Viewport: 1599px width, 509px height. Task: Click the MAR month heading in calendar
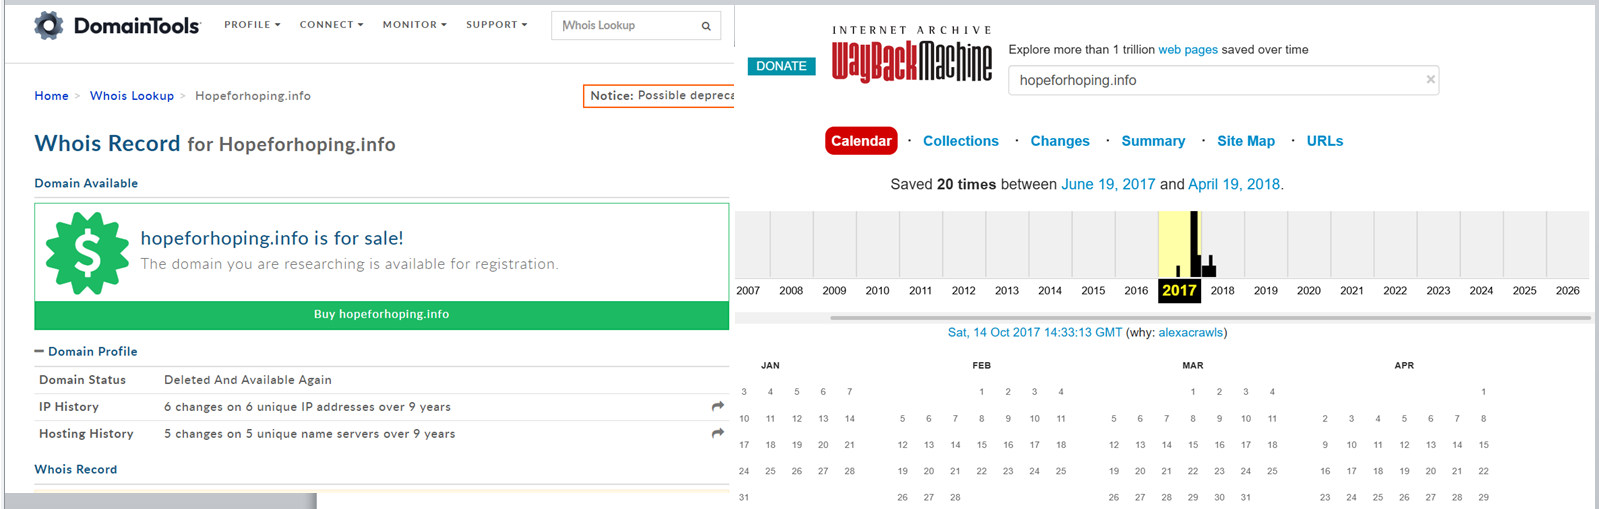1192,366
